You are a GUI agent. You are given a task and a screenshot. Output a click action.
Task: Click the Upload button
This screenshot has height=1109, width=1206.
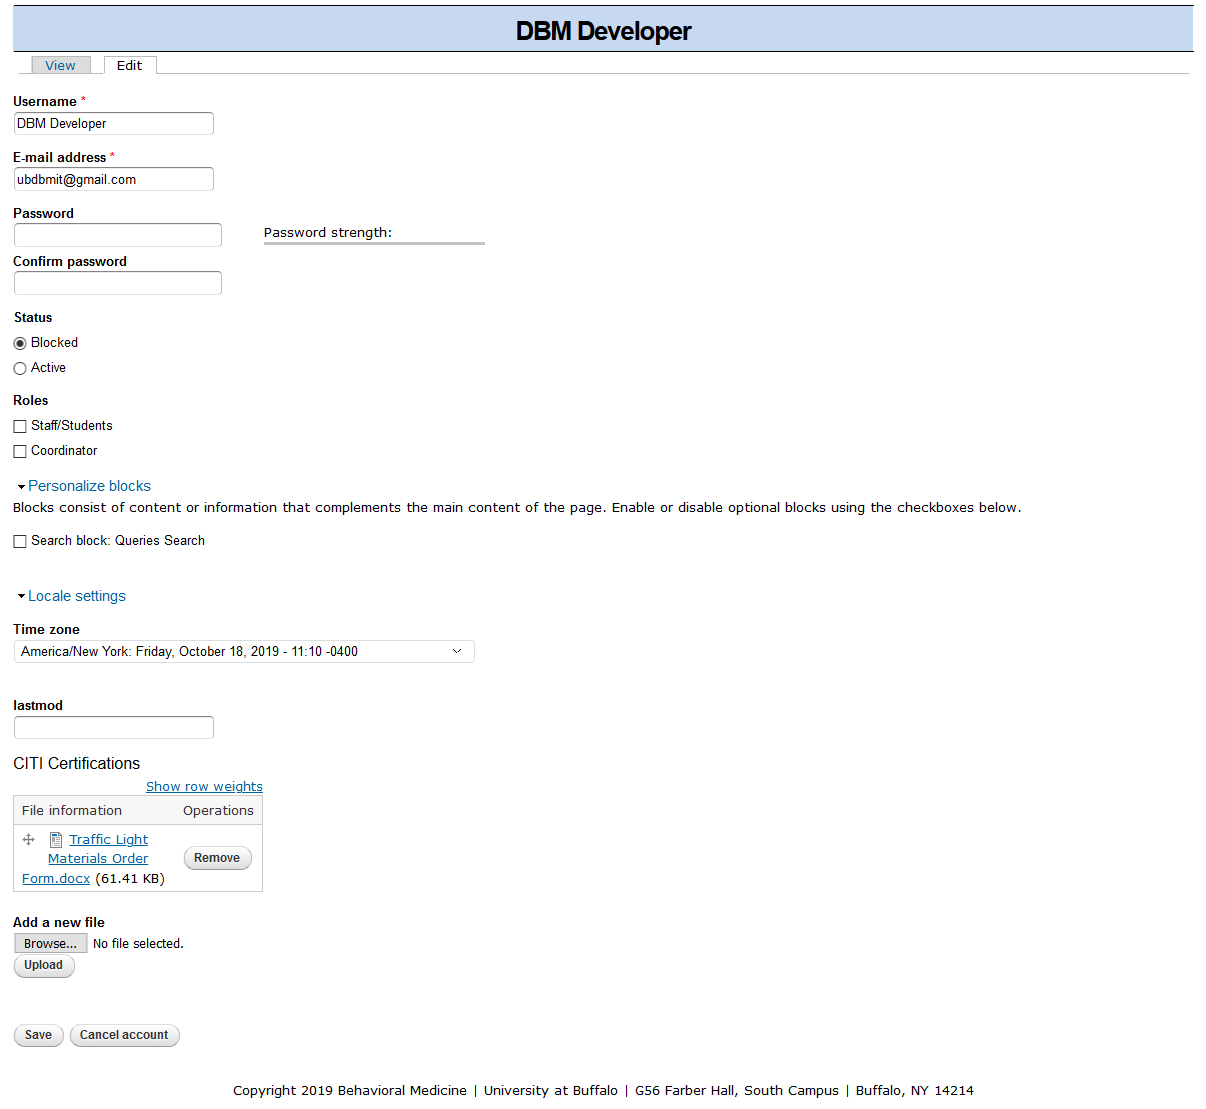44,966
